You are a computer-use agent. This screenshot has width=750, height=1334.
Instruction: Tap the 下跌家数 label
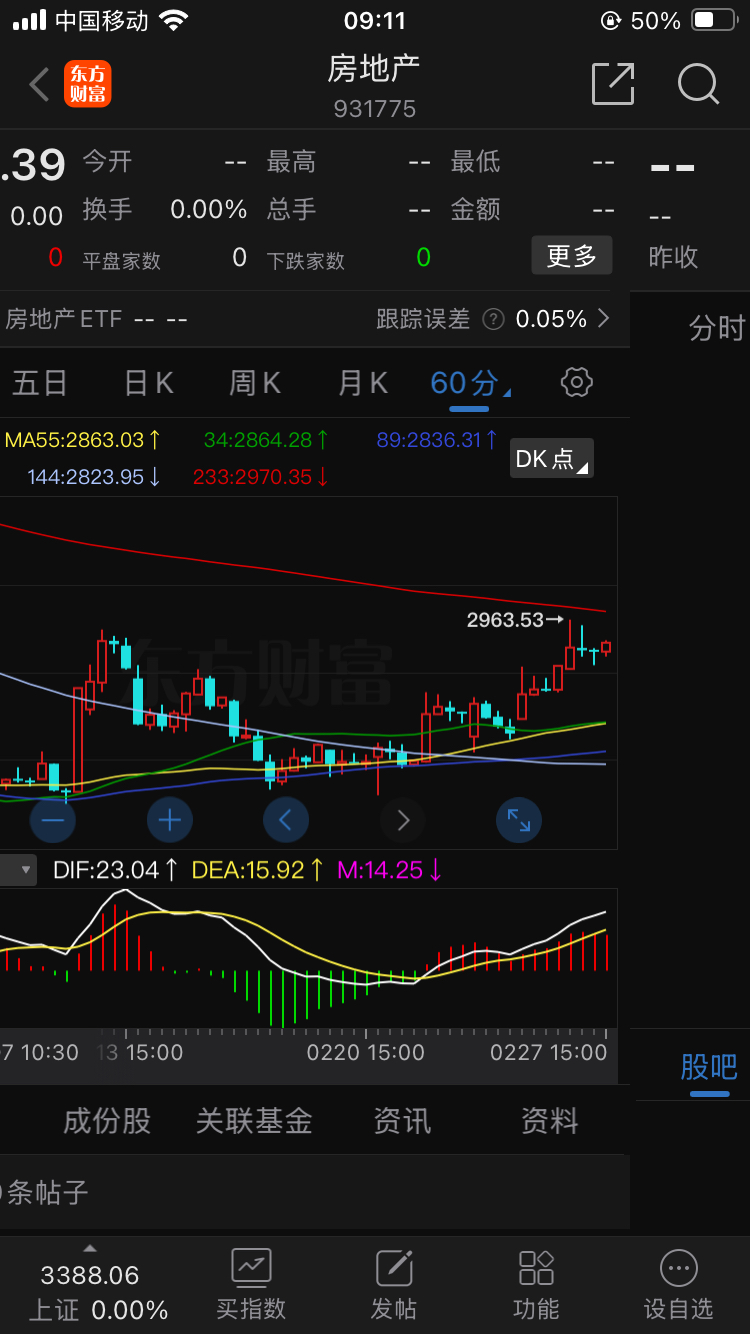click(x=306, y=261)
